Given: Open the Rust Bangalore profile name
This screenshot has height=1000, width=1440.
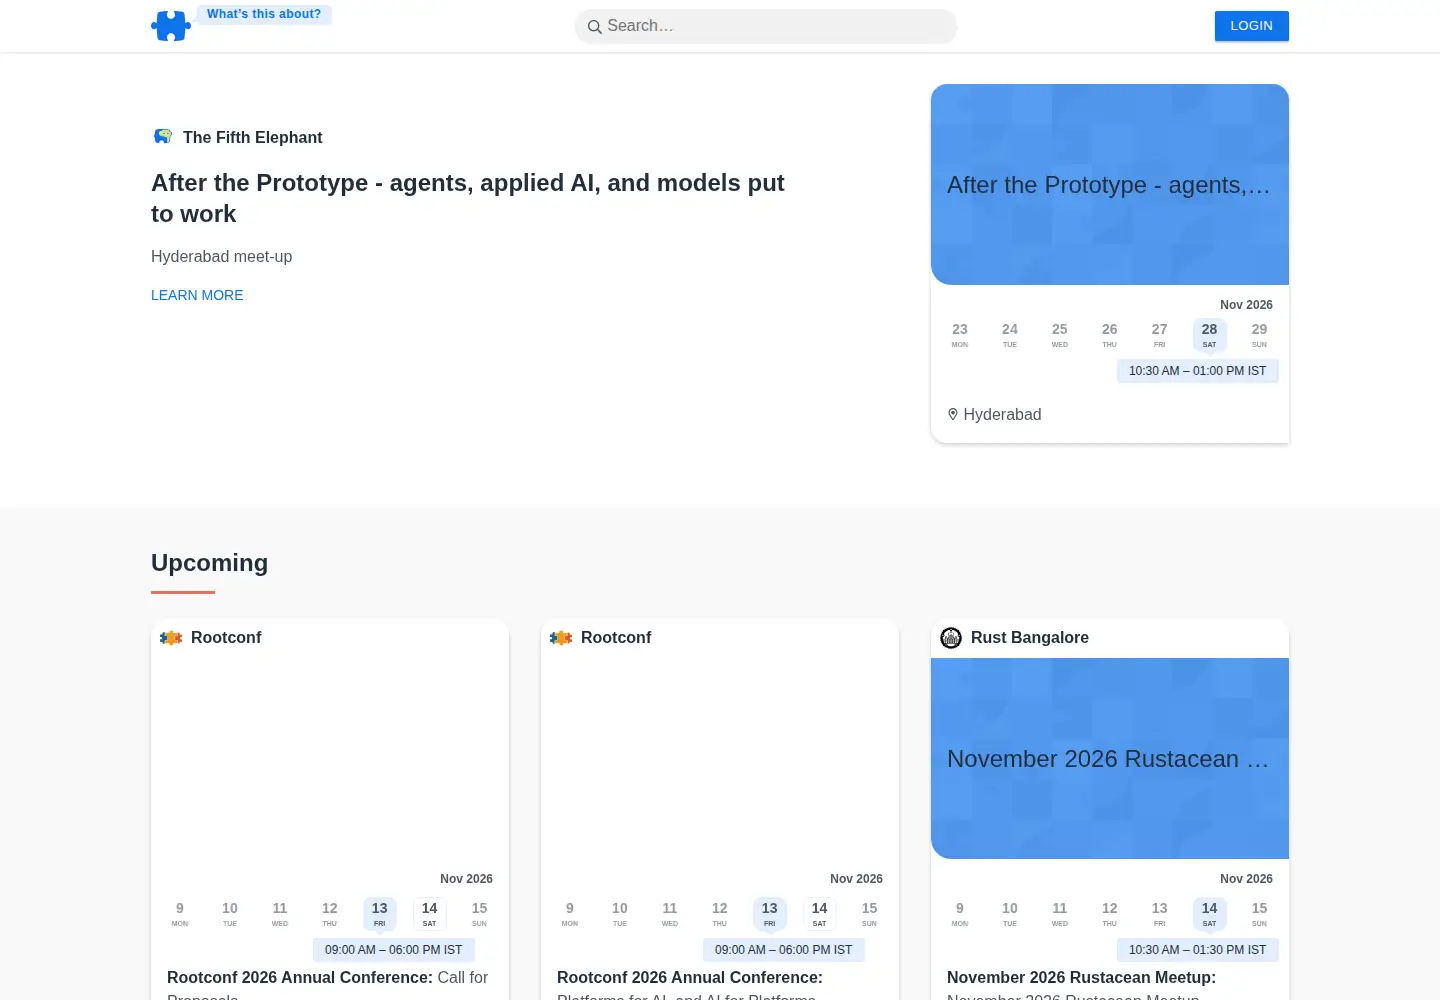Looking at the screenshot, I should pyautogui.click(x=1029, y=638).
